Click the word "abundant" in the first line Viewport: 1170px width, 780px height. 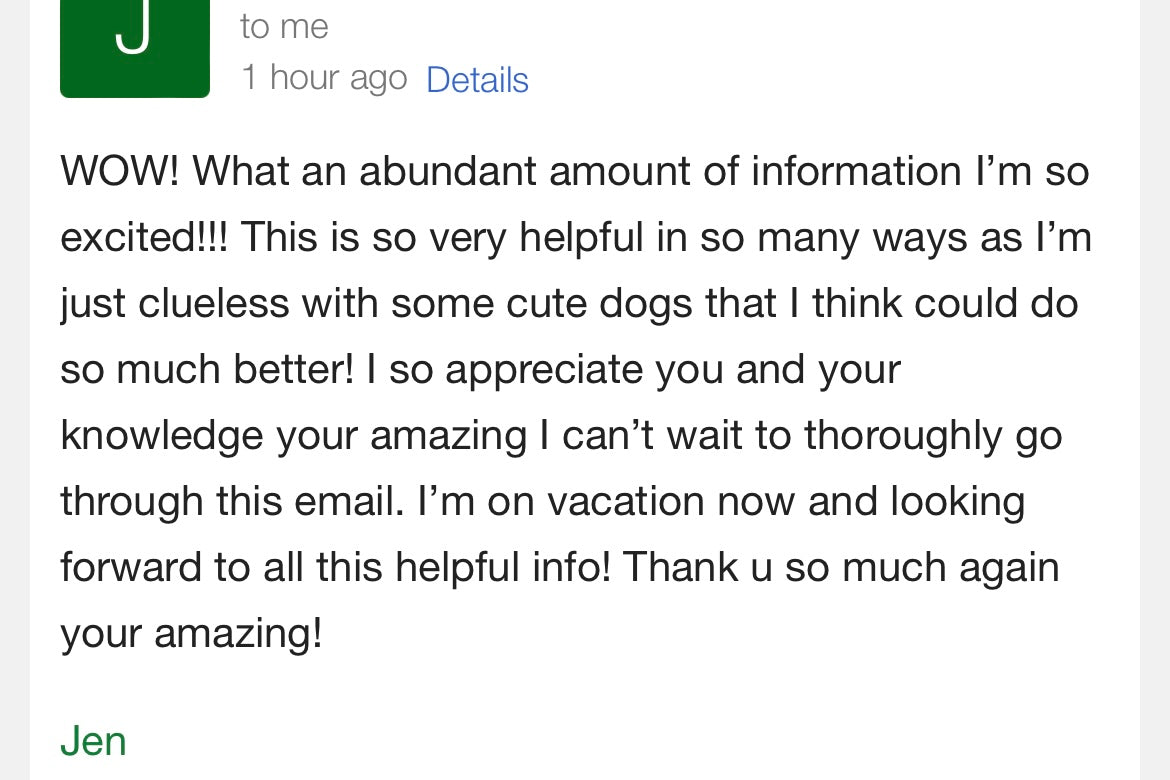pyautogui.click(x=448, y=172)
